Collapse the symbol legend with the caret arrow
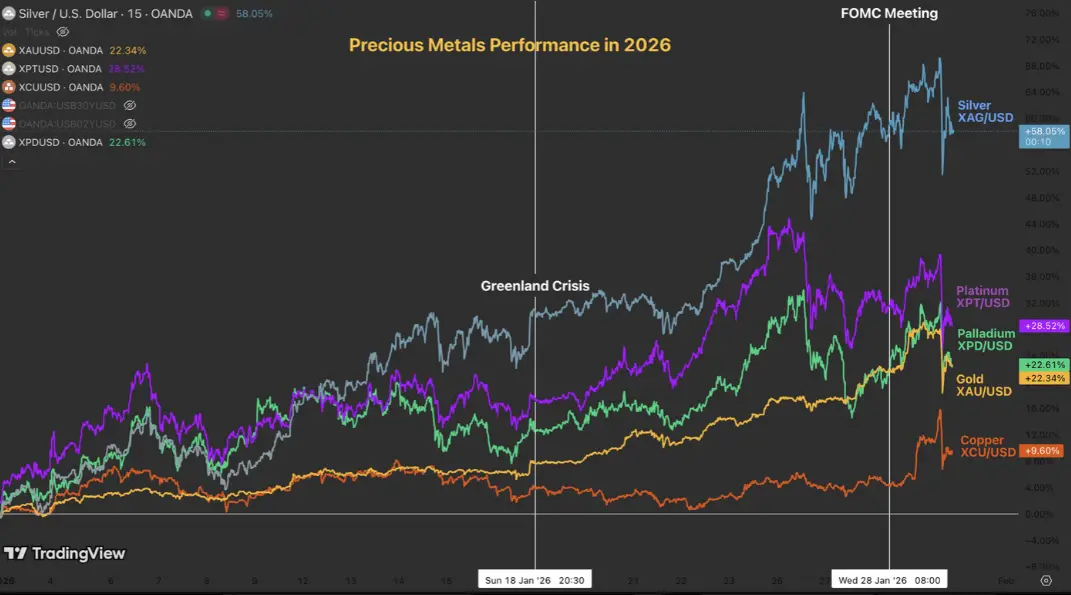 [x=10, y=160]
